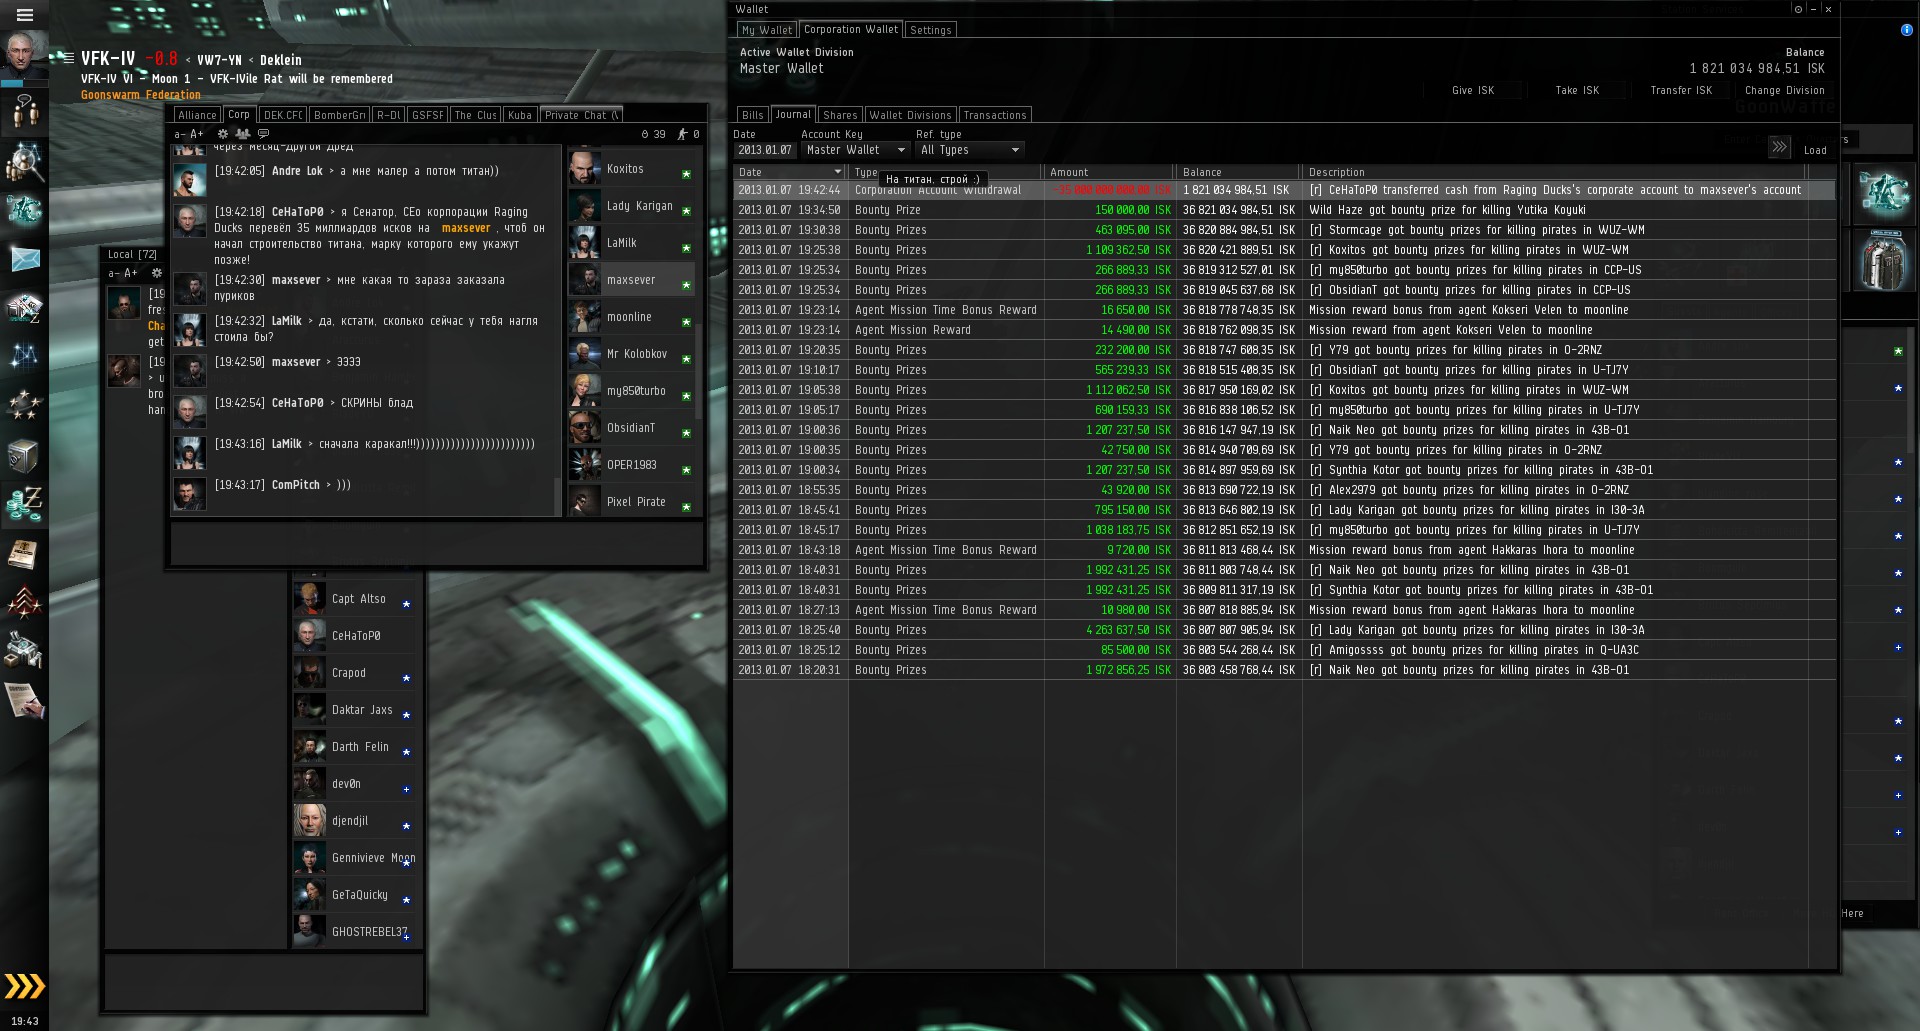Viewport: 1920px width, 1031px height.
Task: Switch to the Bills tab
Action: point(753,115)
